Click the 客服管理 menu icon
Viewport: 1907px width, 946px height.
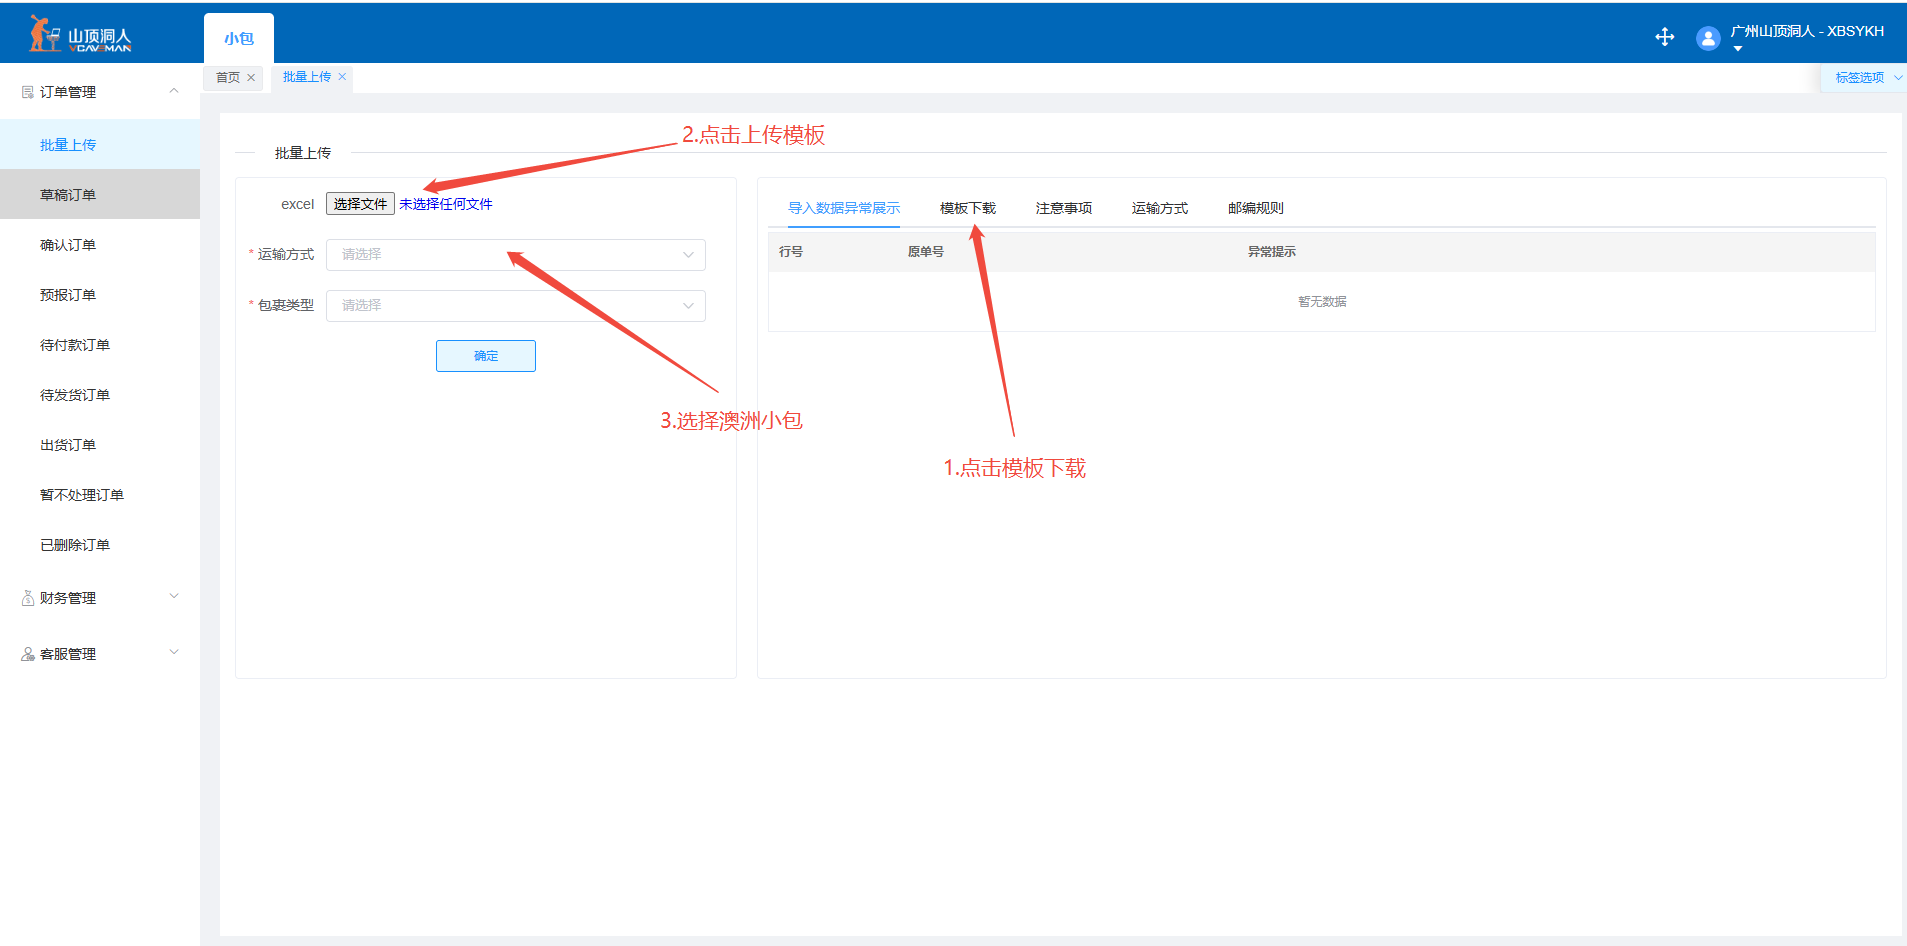(x=28, y=654)
